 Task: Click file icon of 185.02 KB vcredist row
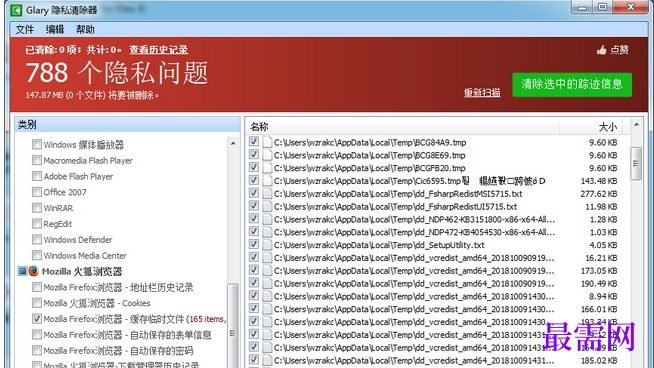pos(267,360)
